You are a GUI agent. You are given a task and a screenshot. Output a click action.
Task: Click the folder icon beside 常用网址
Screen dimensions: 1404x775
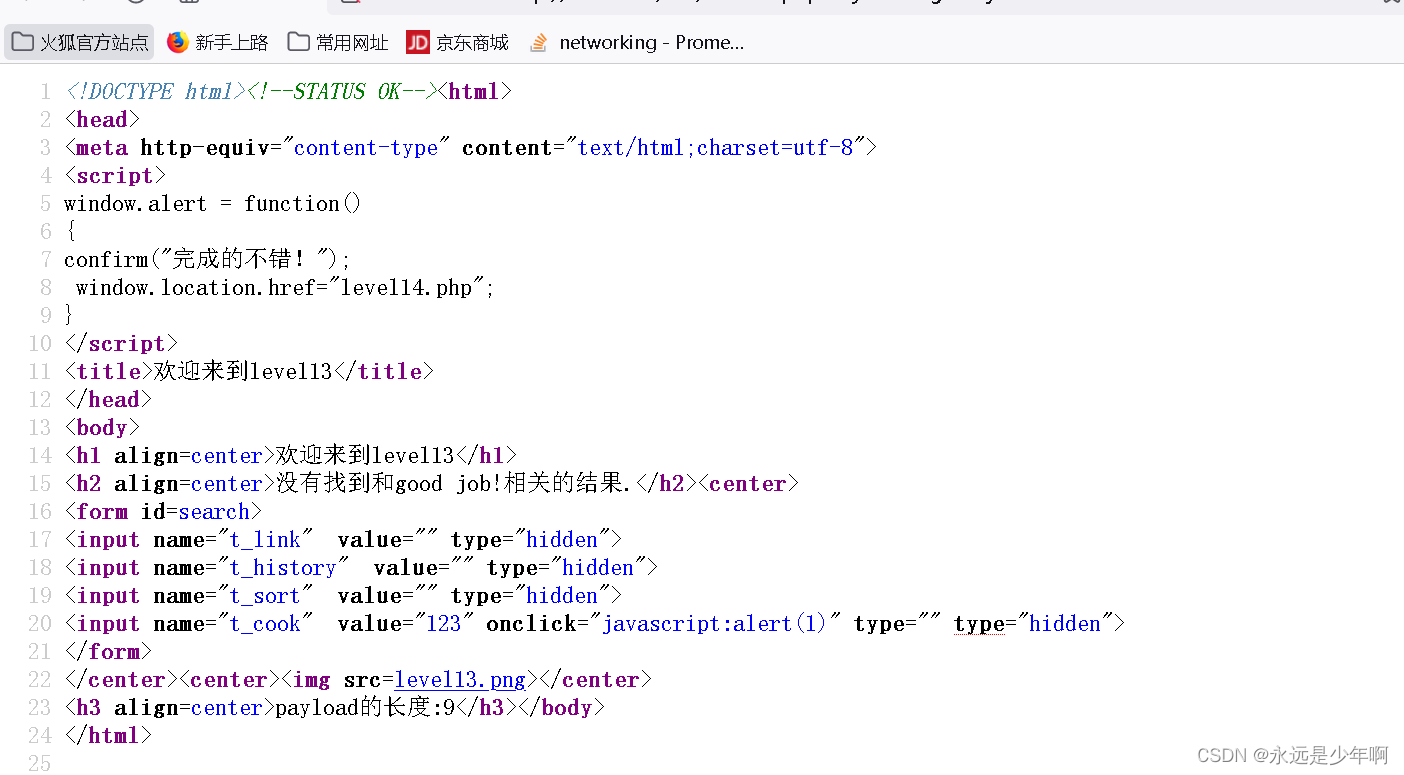[298, 42]
